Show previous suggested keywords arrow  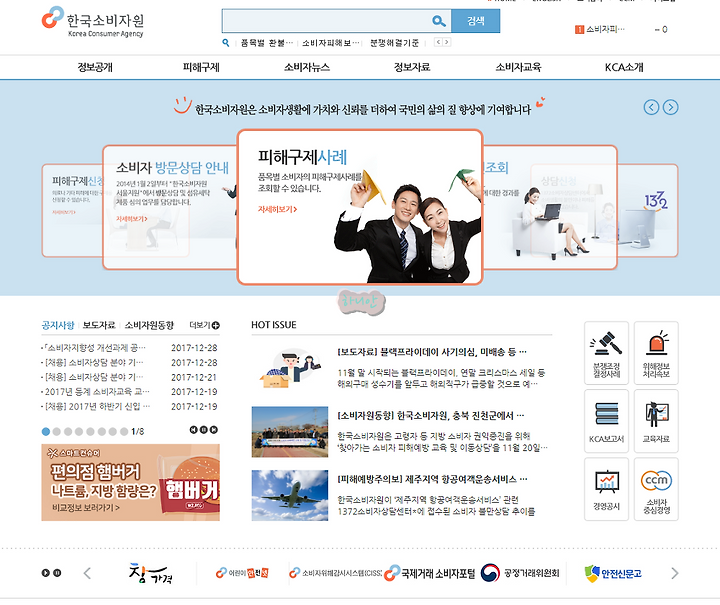(x=438, y=42)
